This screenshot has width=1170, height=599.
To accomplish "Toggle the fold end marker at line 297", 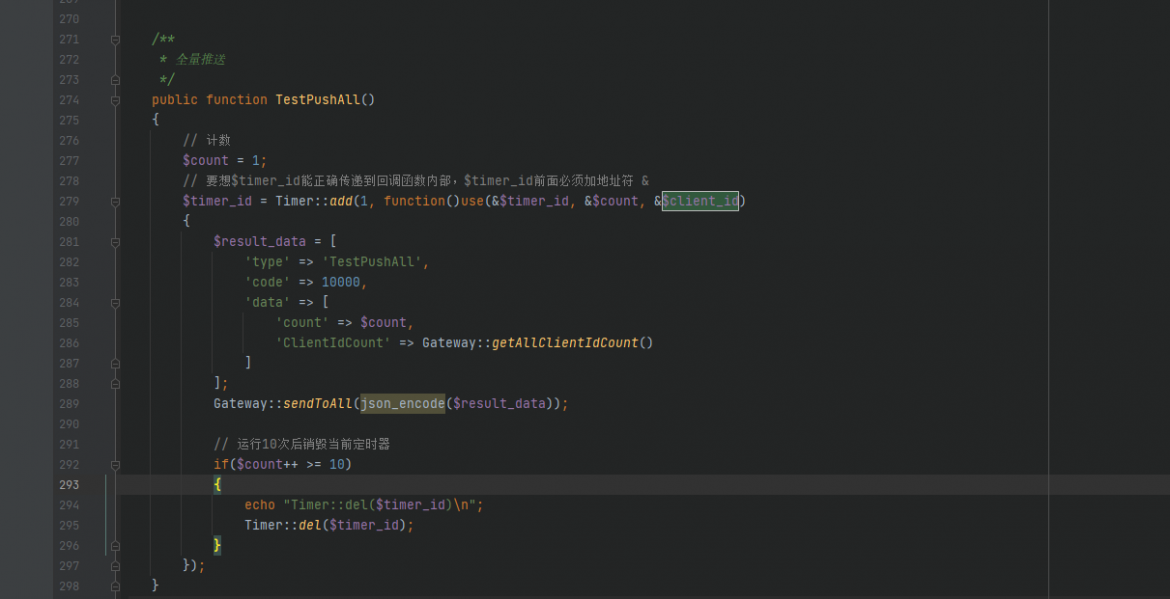I will (115, 565).
